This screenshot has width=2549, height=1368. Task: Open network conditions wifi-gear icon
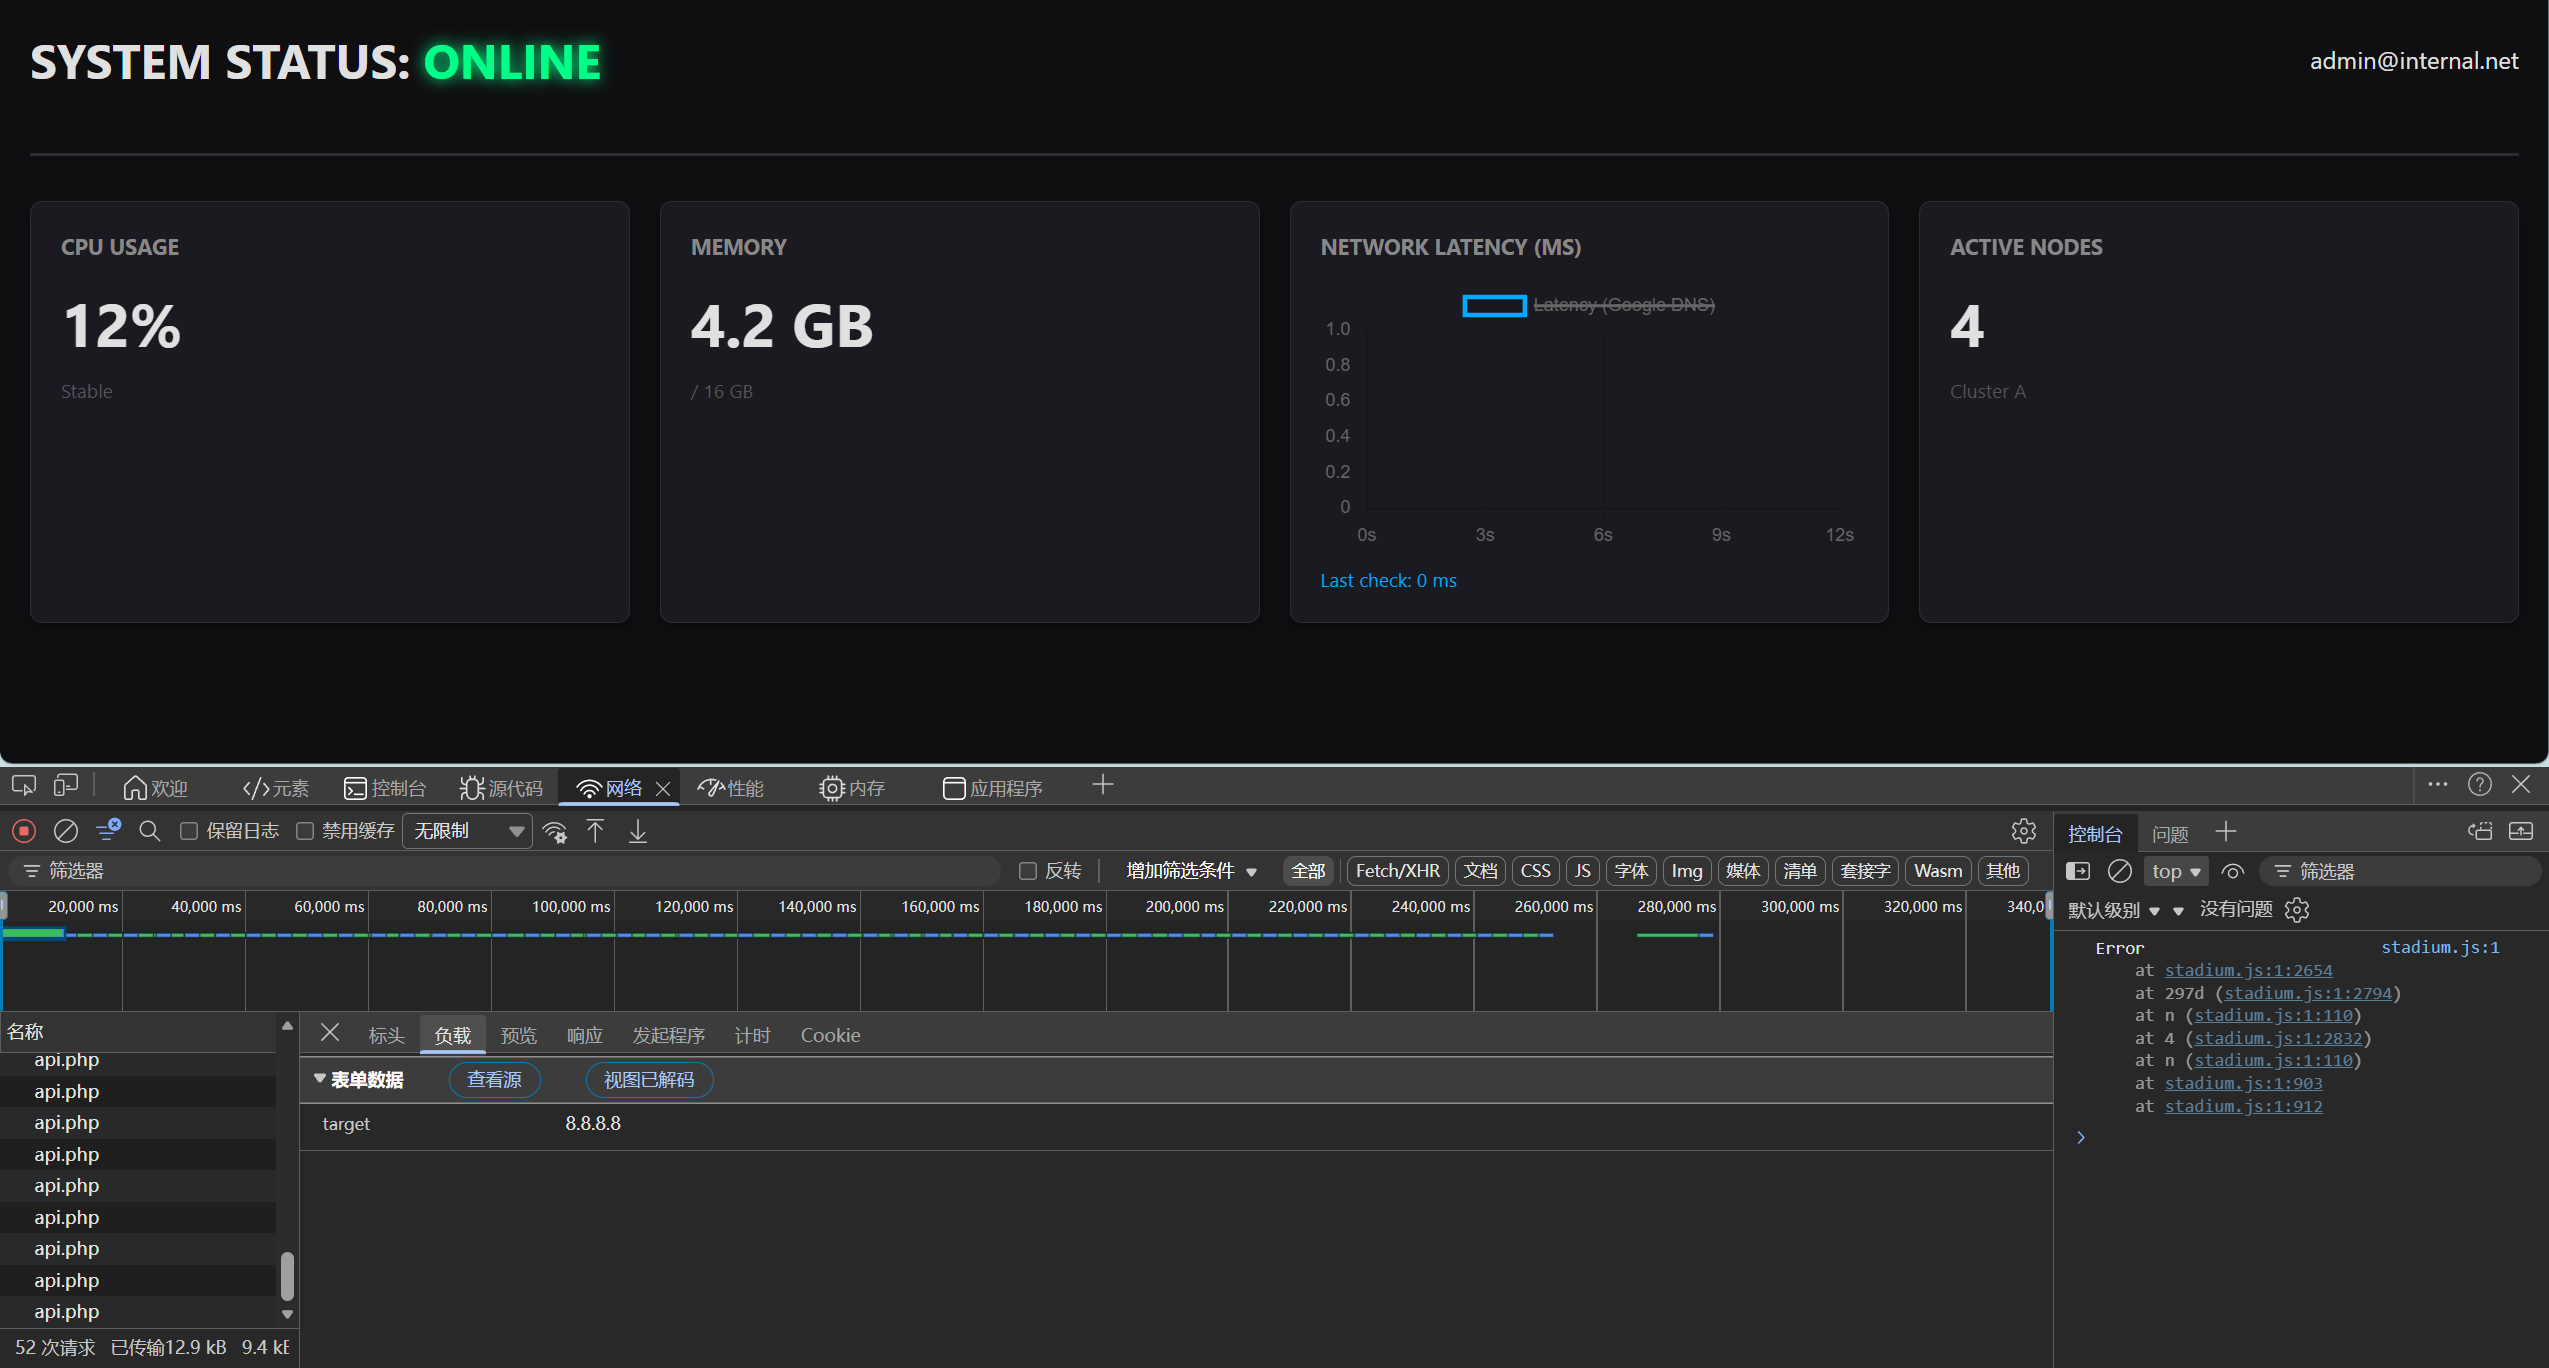(x=555, y=831)
